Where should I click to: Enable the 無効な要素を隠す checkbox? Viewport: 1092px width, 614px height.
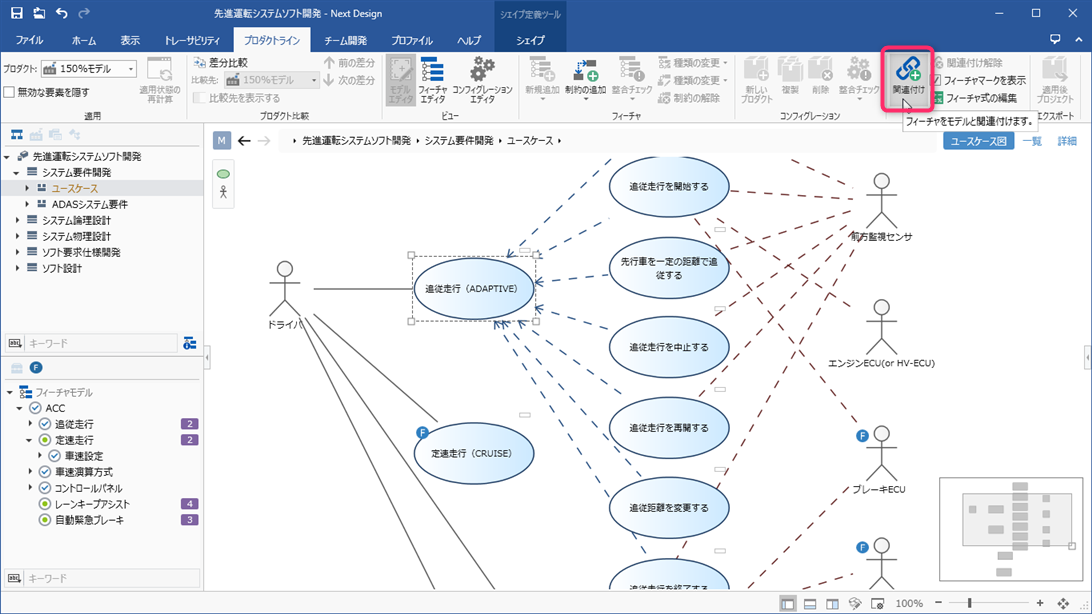tap(12, 92)
